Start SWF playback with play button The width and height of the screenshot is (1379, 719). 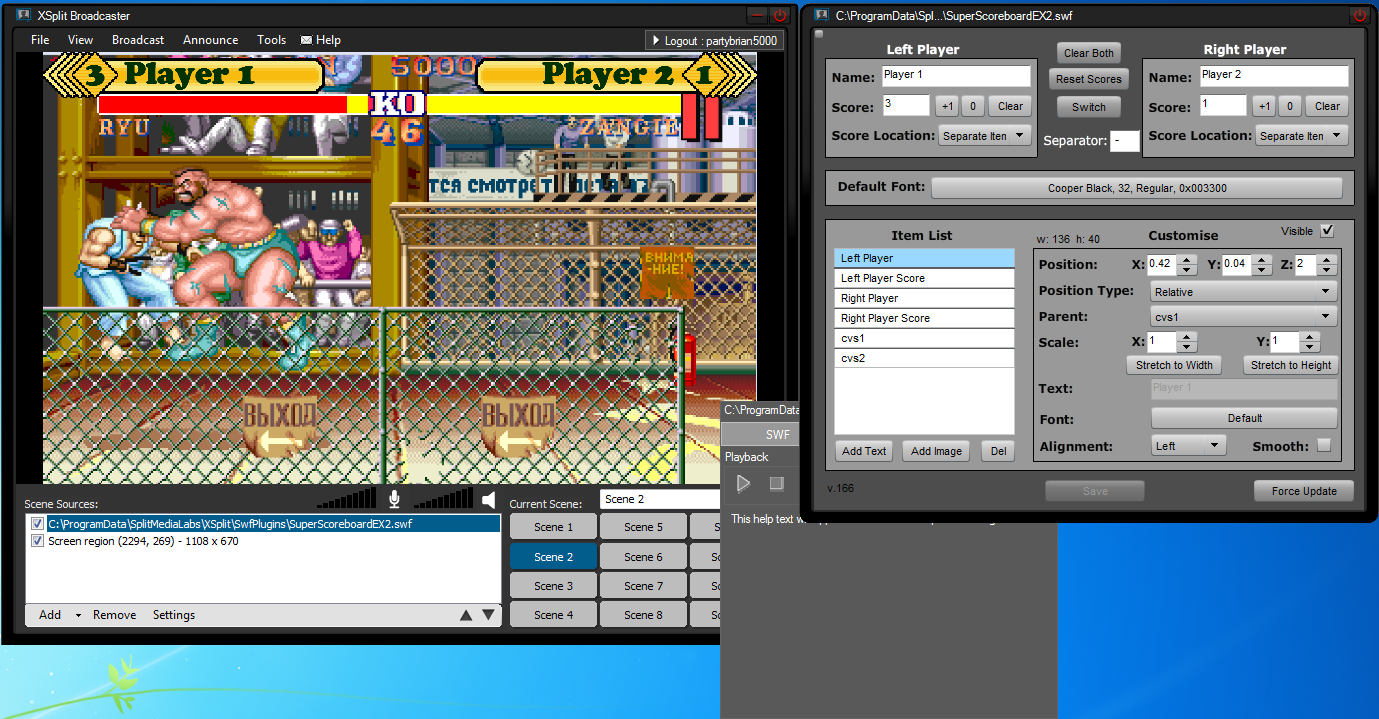pos(743,484)
